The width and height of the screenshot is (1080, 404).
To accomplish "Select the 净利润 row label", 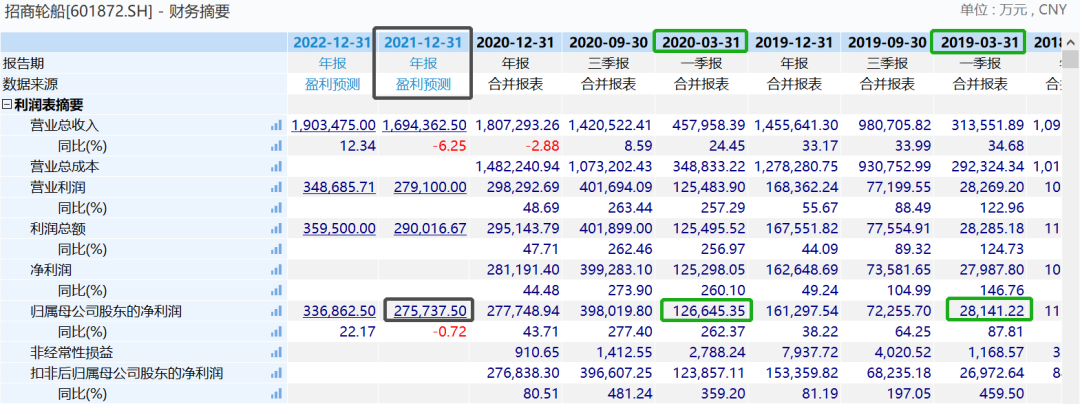I will coord(51,270).
